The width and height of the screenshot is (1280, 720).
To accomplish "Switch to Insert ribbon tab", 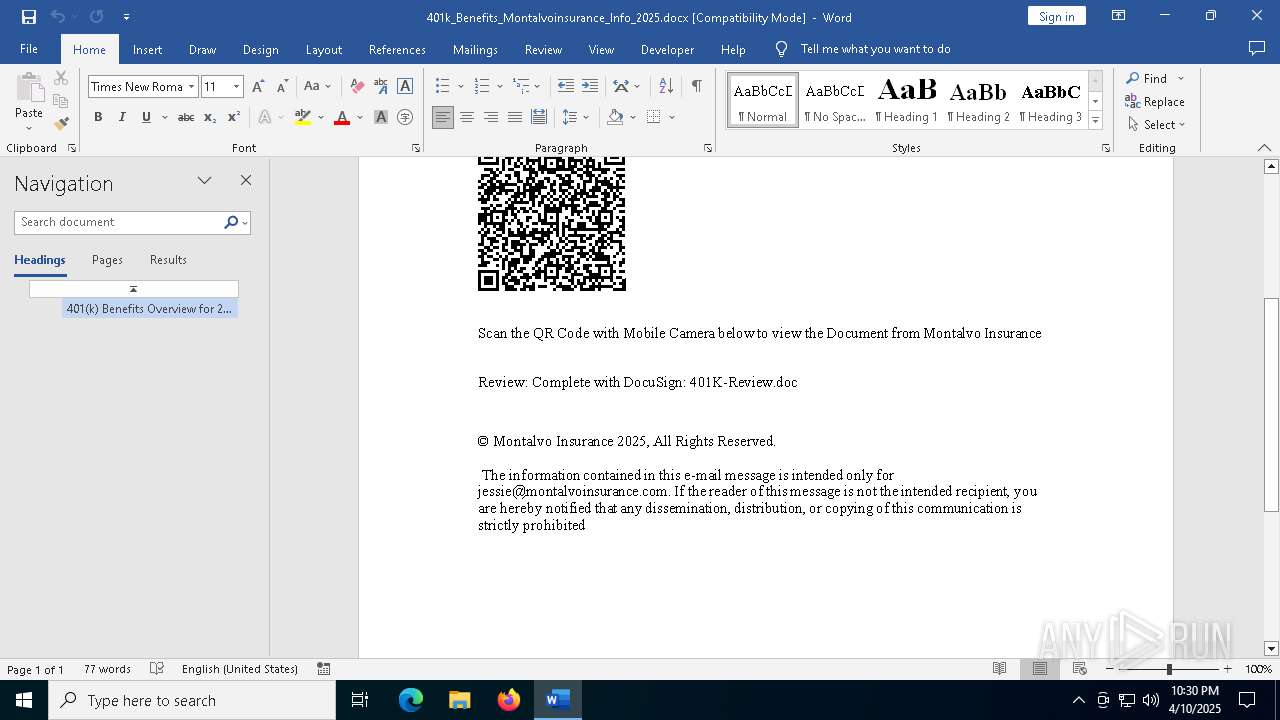I will pyautogui.click(x=147, y=49).
